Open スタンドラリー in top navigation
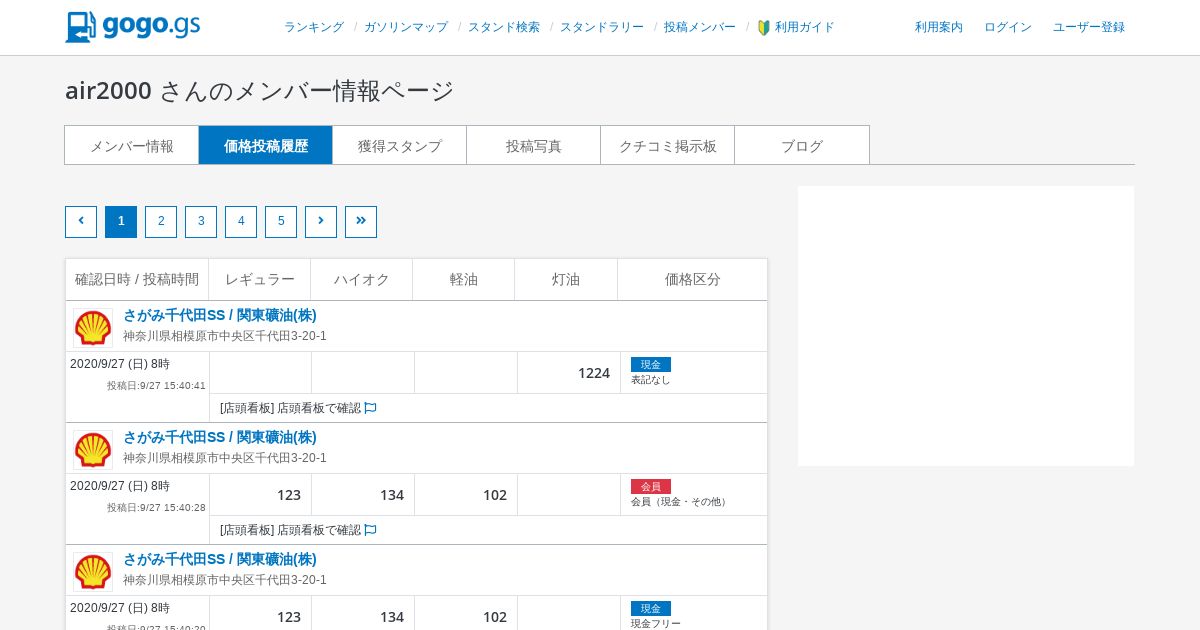This screenshot has width=1200, height=630. pos(602,28)
